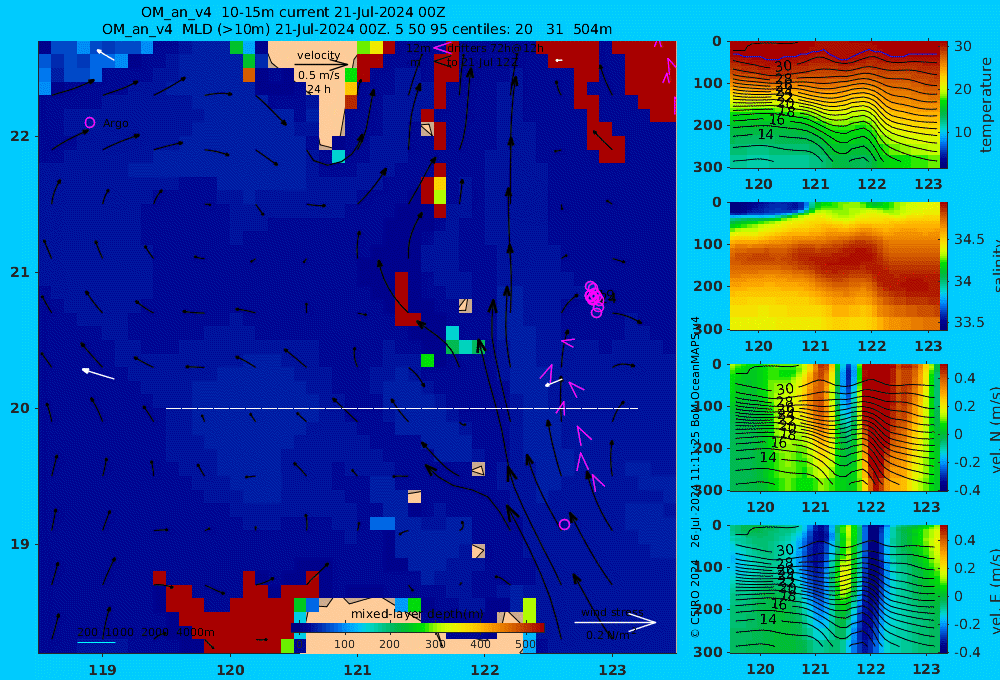The width and height of the screenshot is (1000, 680).
Task: Click the '500' tick on mixed-layer colorbar
Action: pyautogui.click(x=526, y=644)
